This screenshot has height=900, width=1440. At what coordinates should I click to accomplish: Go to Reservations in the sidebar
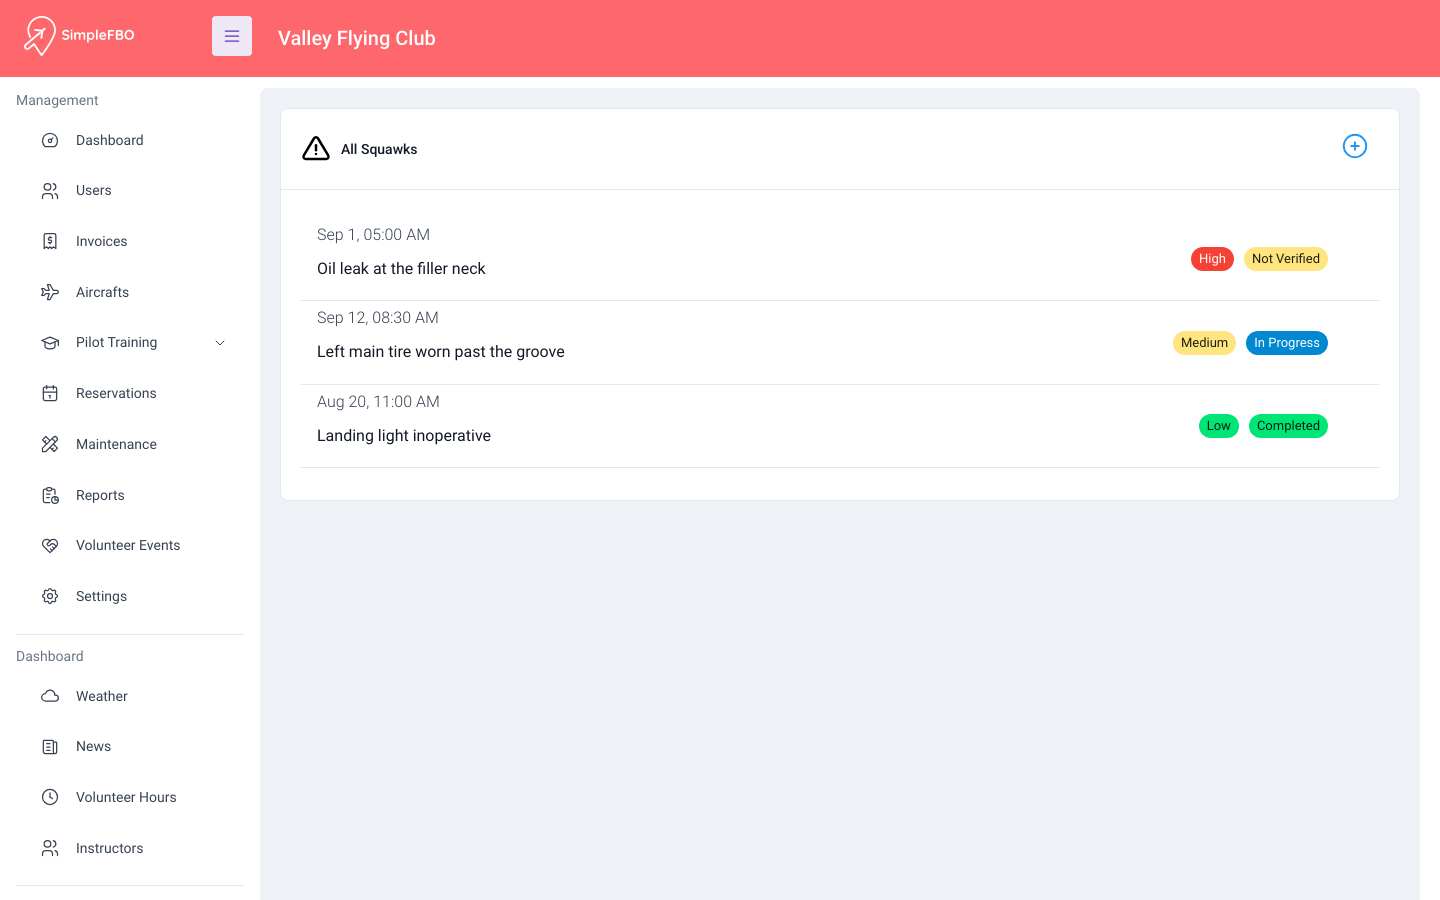pyautogui.click(x=130, y=393)
